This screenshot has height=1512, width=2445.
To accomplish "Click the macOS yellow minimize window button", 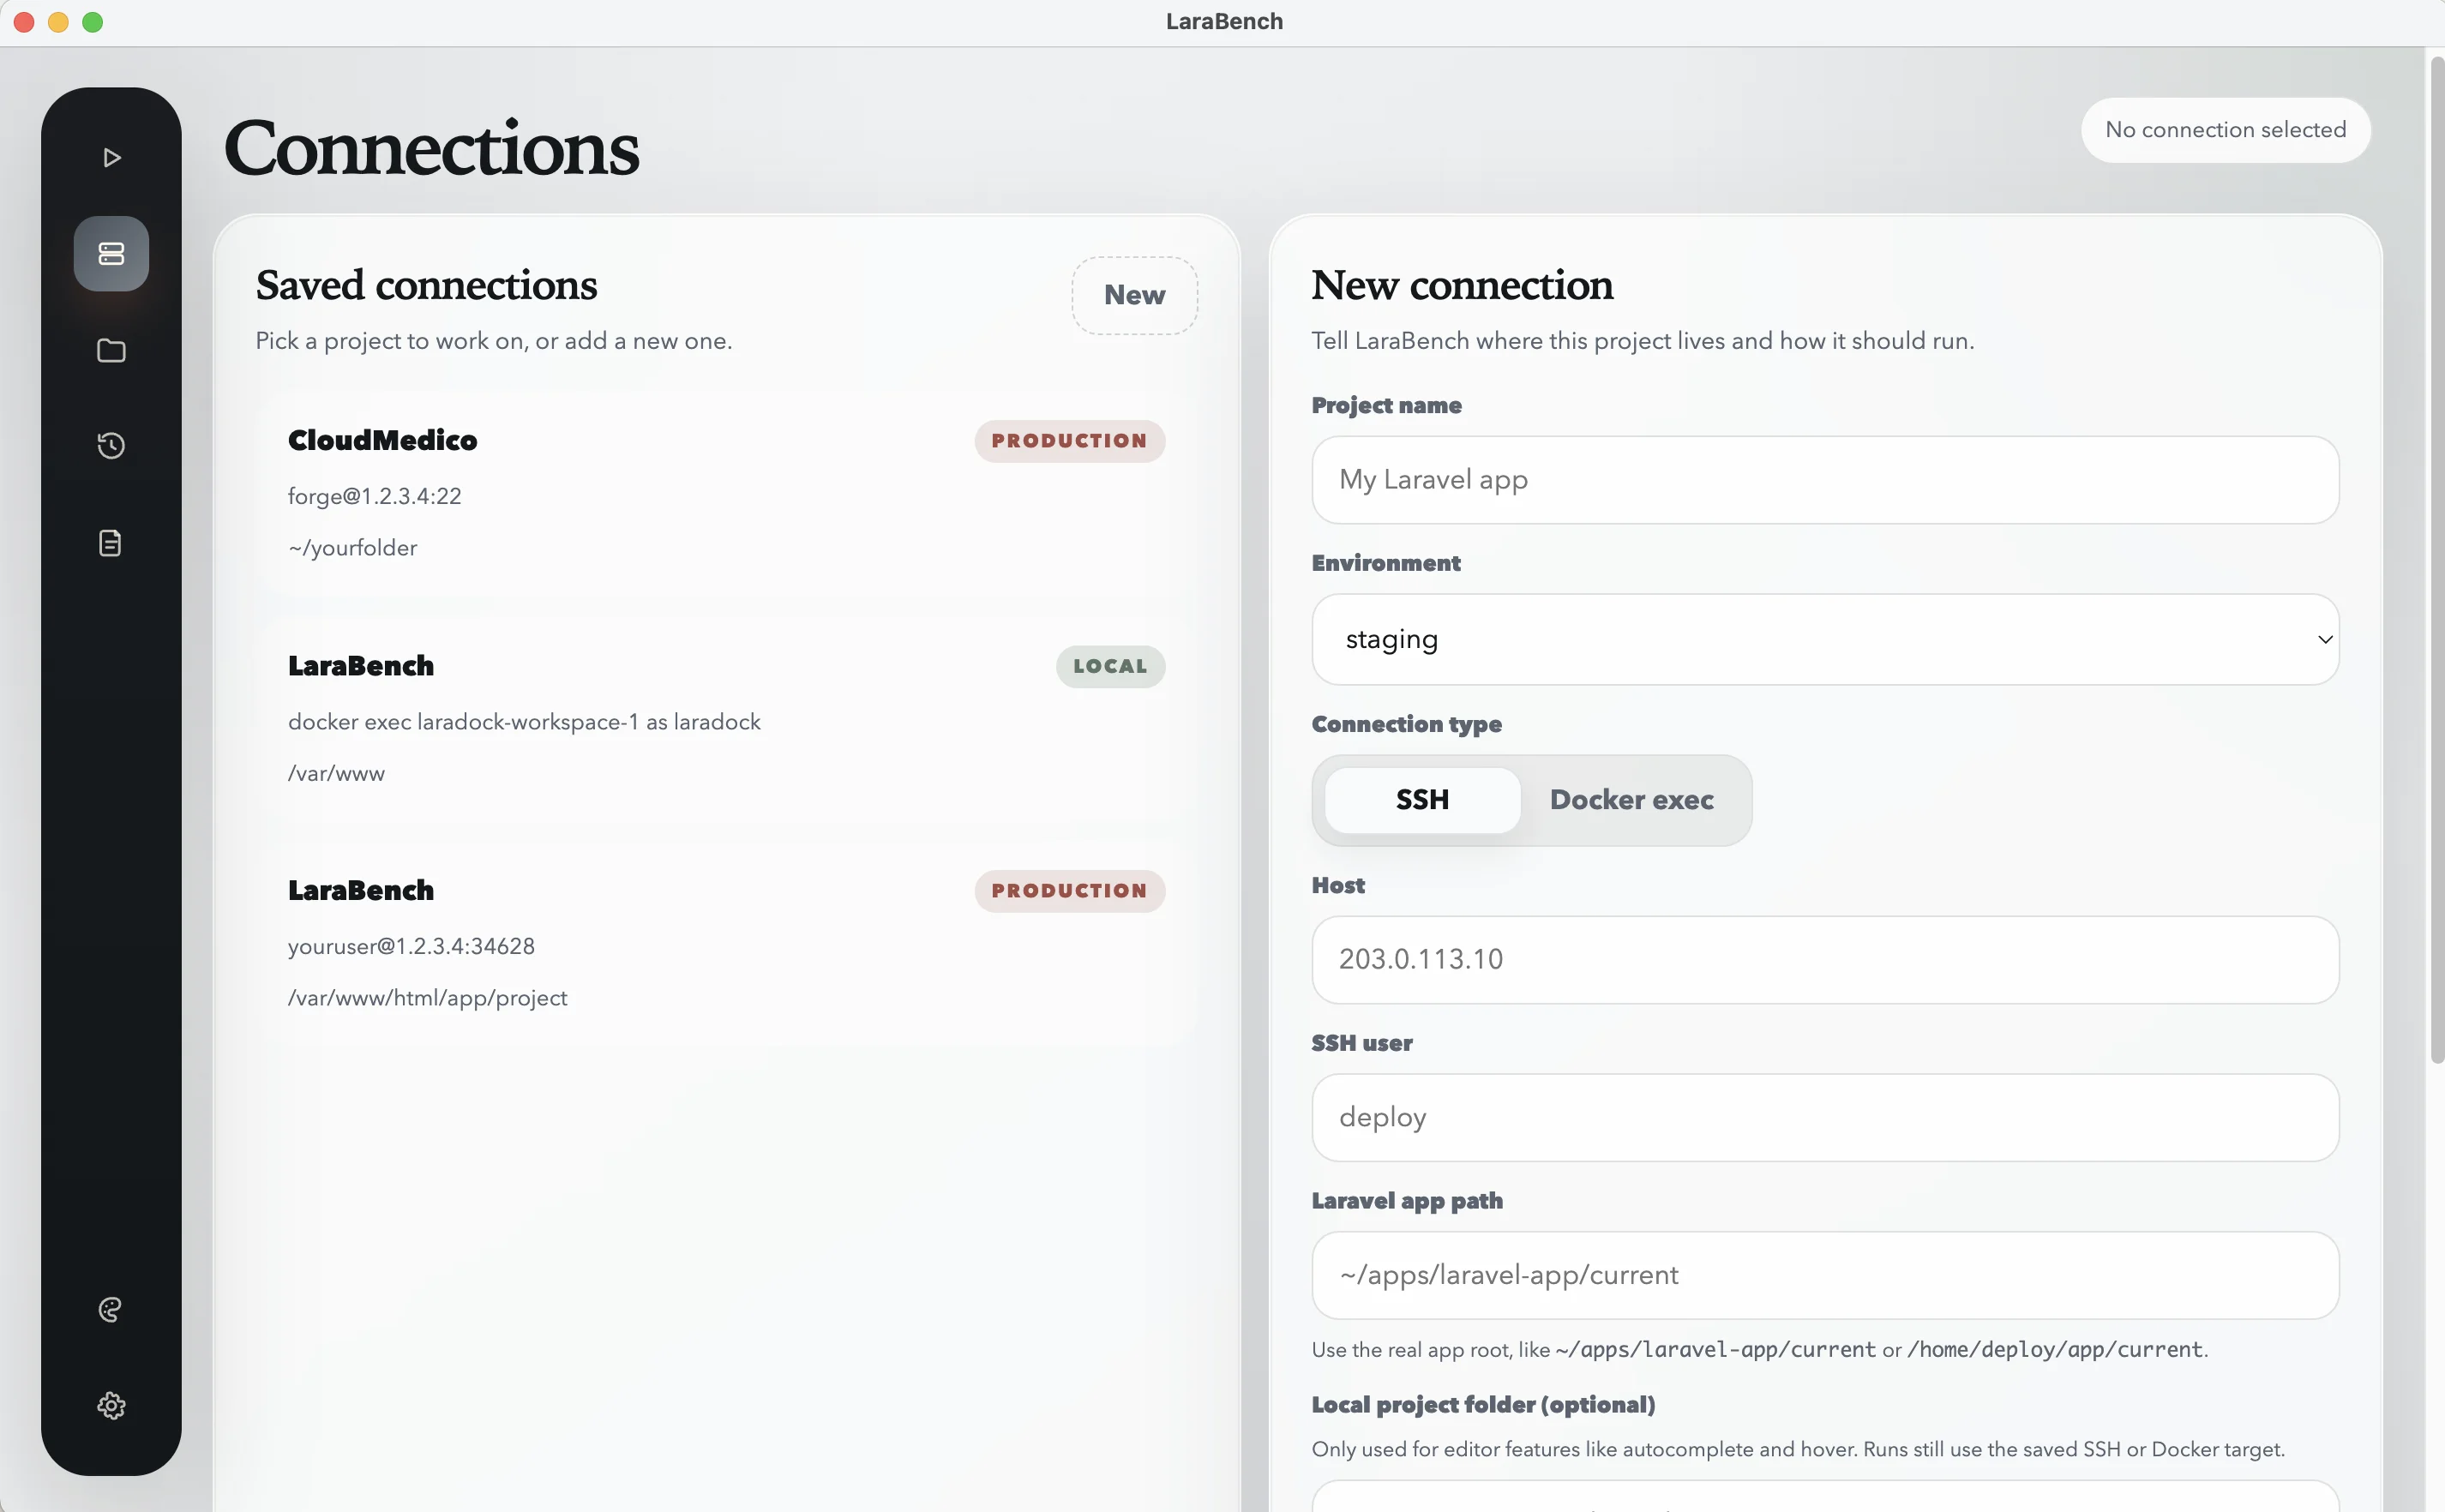I will tap(58, 22).
